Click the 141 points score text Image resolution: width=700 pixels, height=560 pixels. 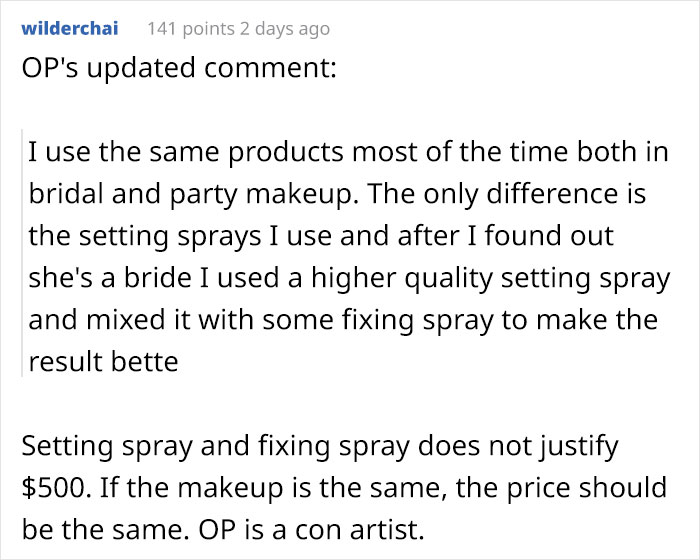191,29
